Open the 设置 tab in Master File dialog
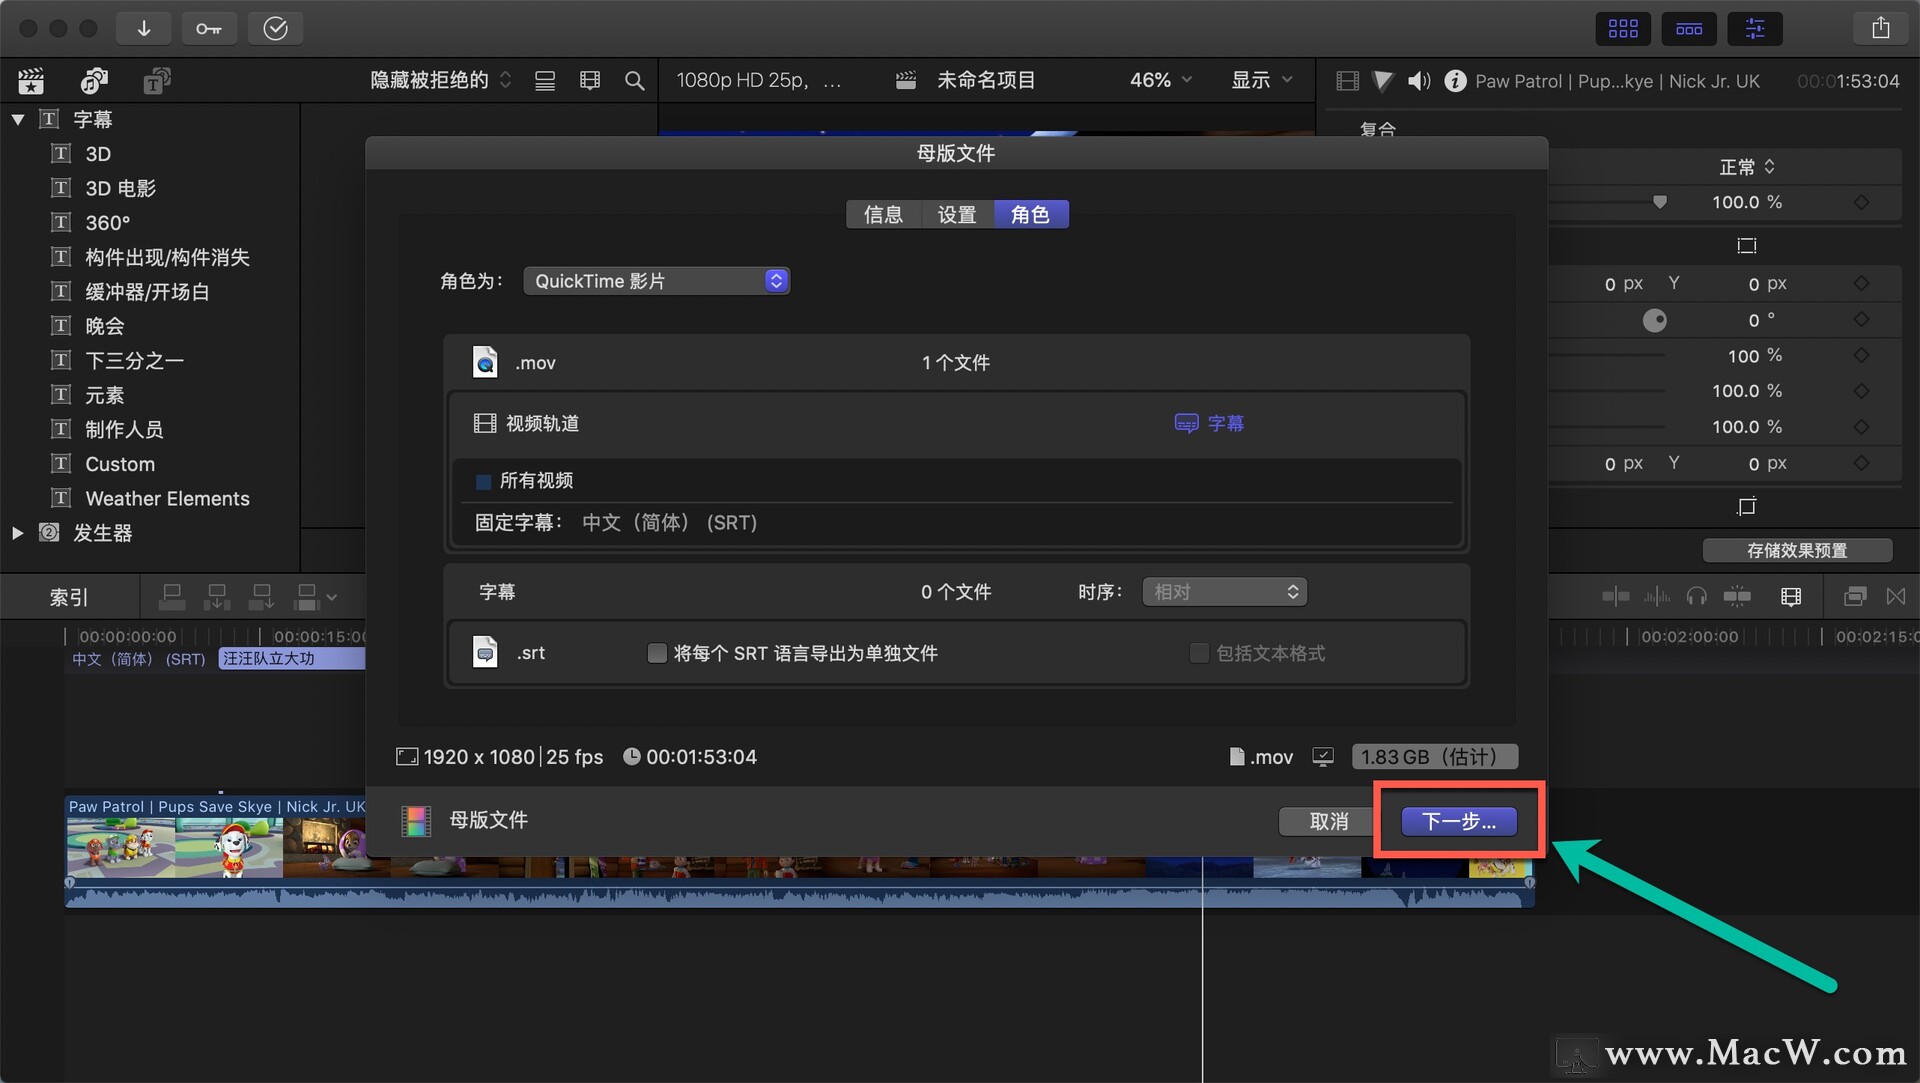Screen dimensions: 1920x1083 click(955, 213)
